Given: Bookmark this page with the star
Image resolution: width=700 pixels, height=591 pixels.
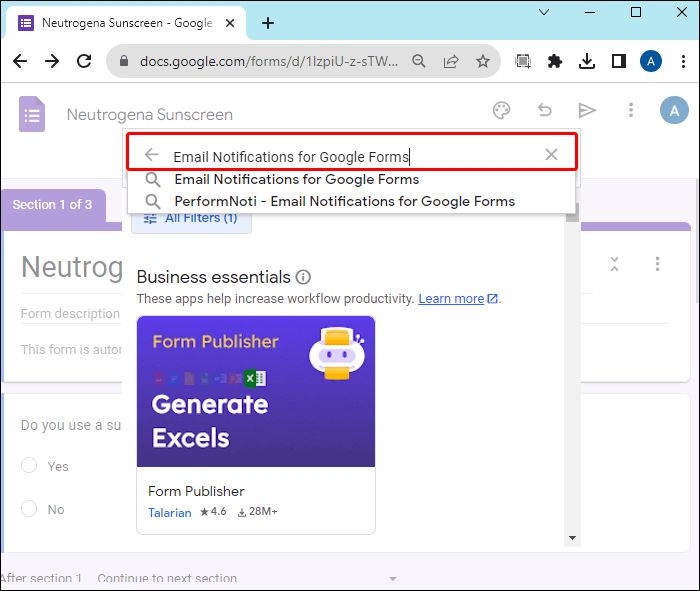Looking at the screenshot, I should pos(483,61).
